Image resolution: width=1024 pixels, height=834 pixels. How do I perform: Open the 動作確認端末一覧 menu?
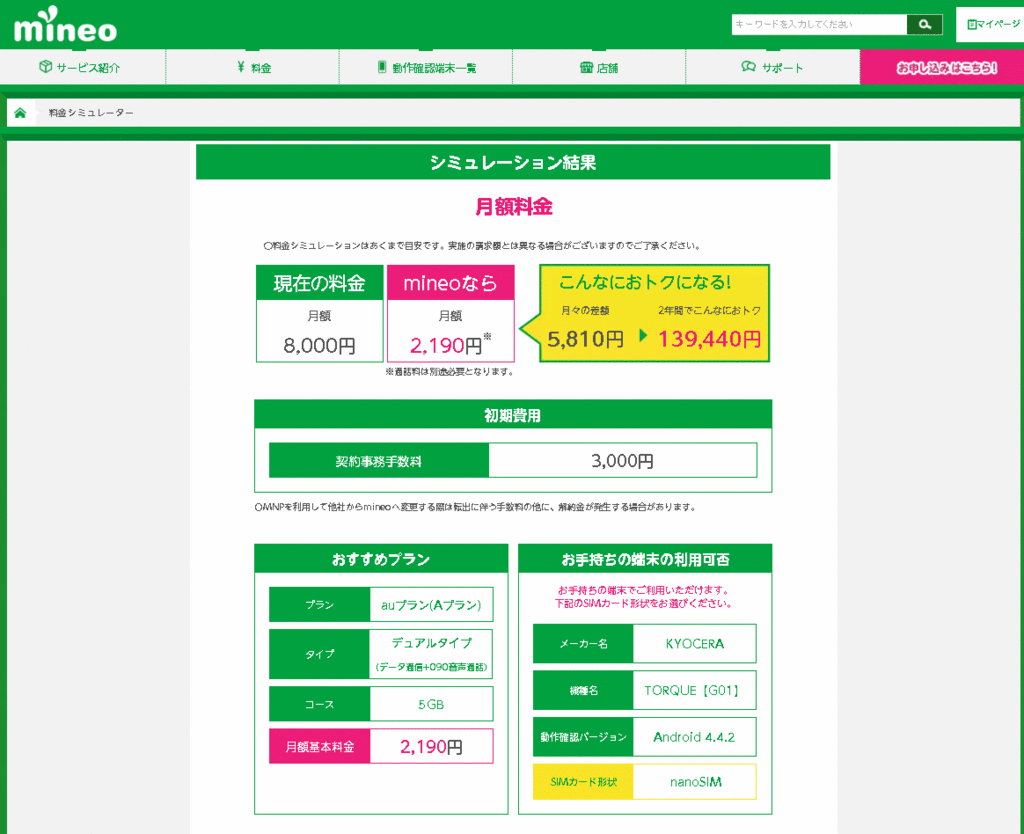point(426,67)
